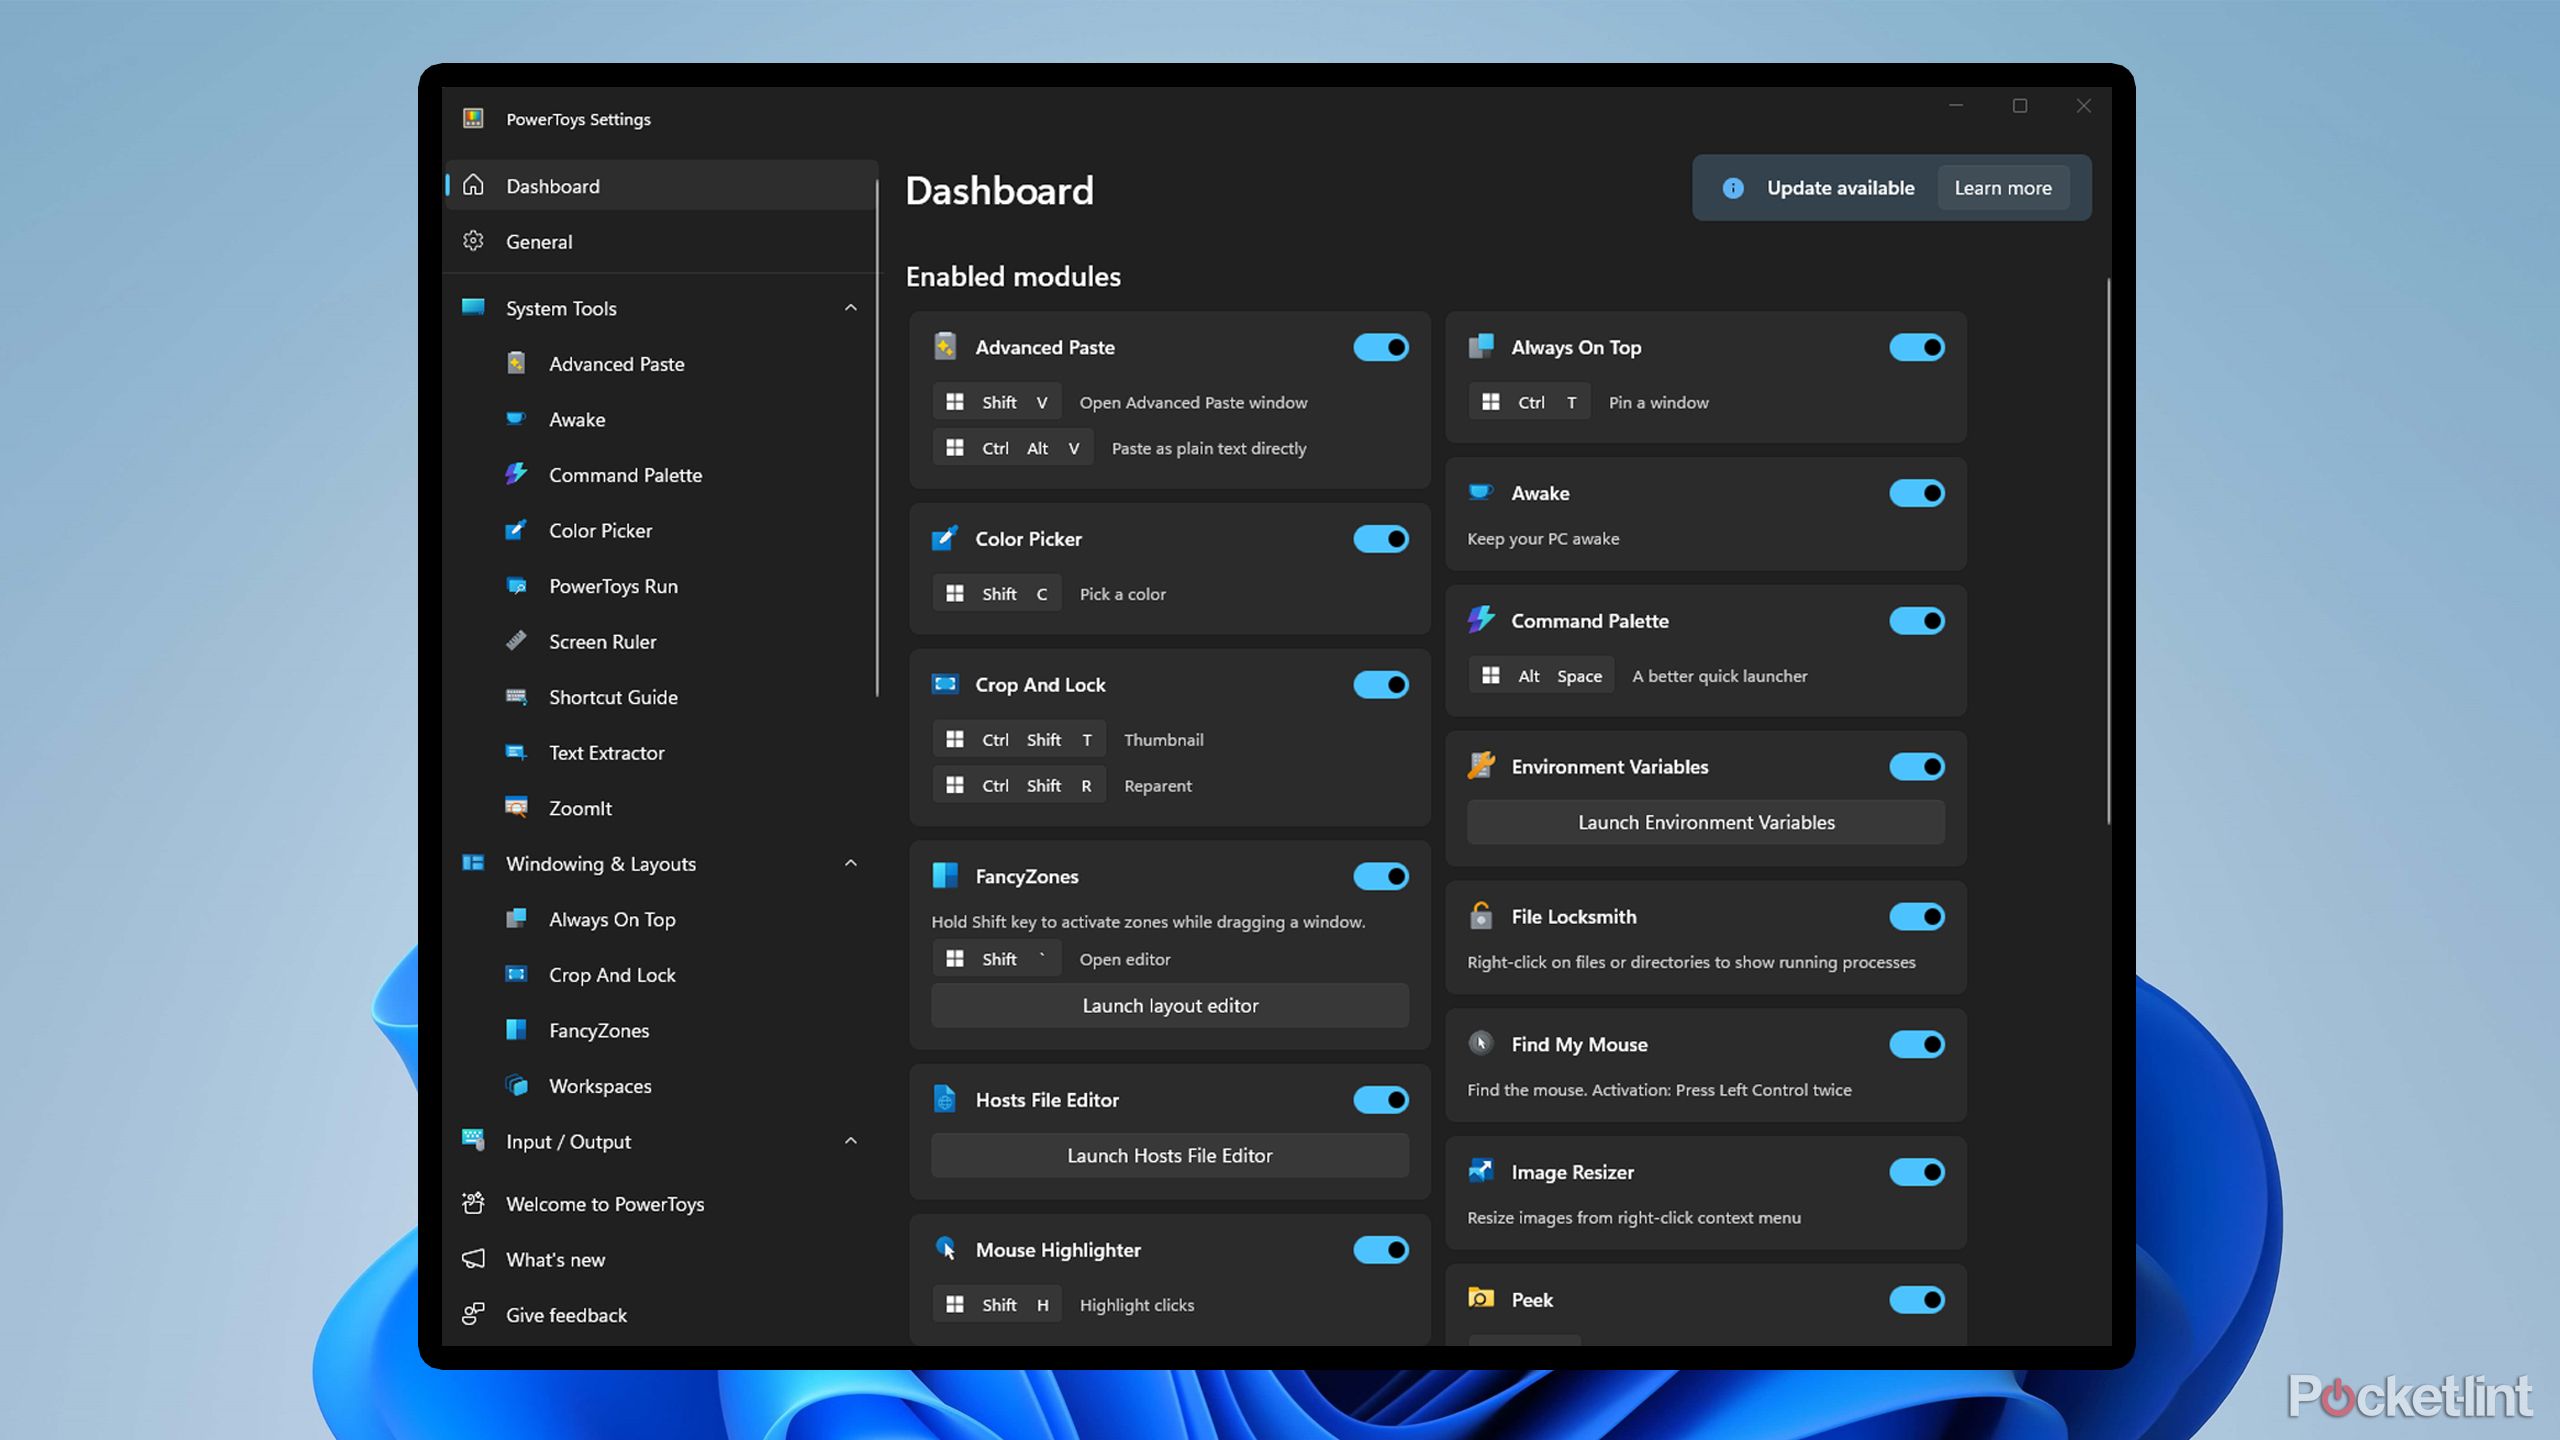Click the Screen Ruler sidebar icon

click(x=516, y=641)
